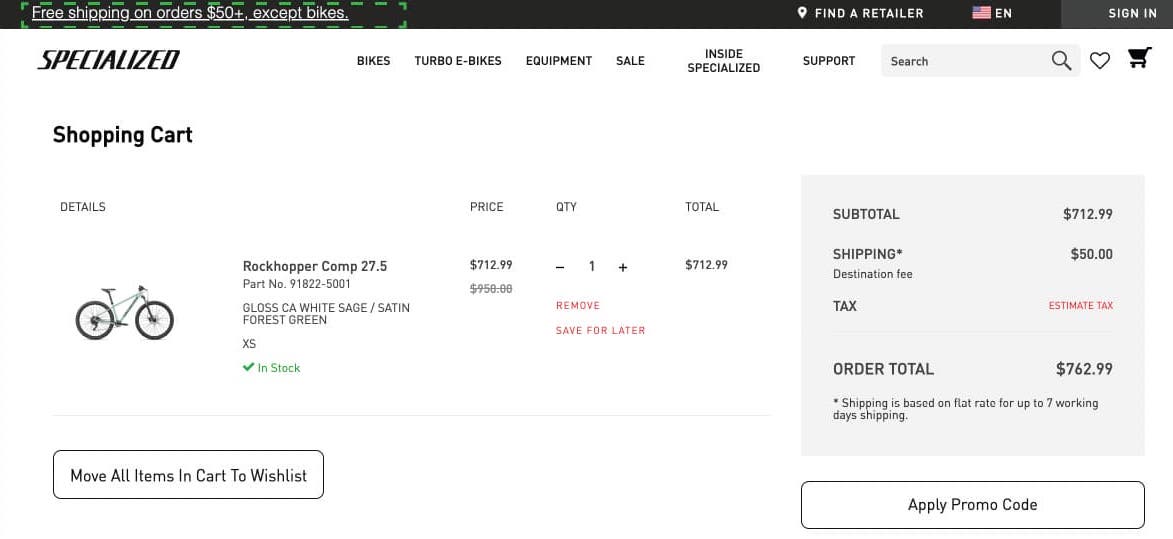Click the Specialized logo
The height and width of the screenshot is (539, 1173).
point(109,60)
